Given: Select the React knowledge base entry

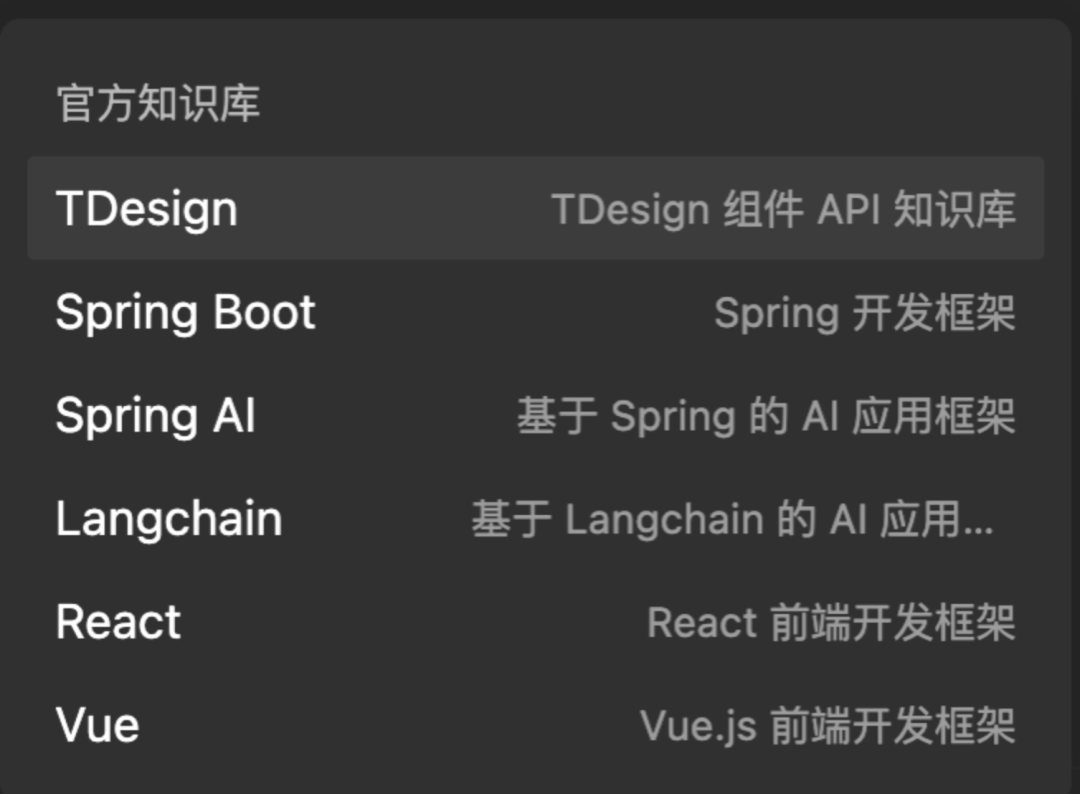Looking at the screenshot, I should [535, 622].
